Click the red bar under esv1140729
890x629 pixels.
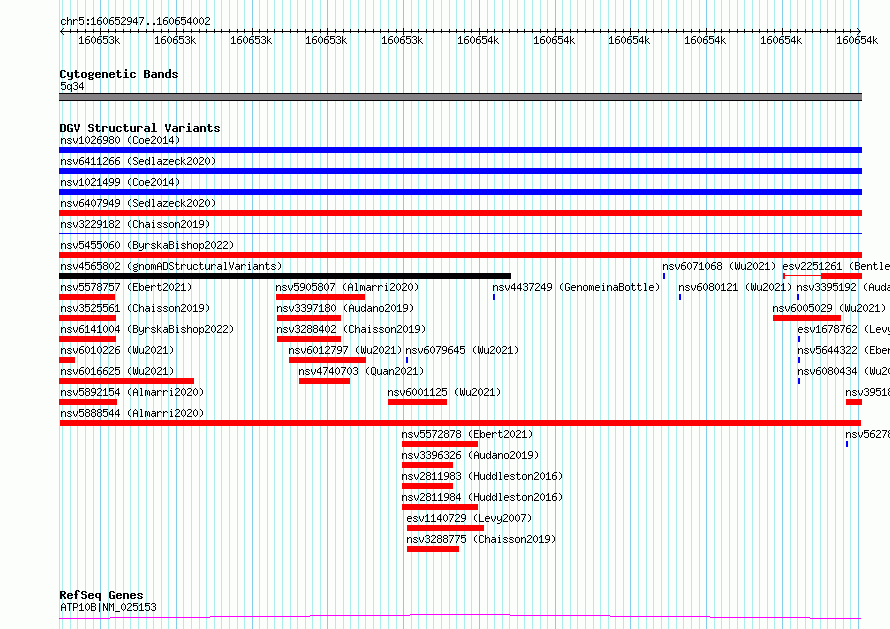[446, 528]
